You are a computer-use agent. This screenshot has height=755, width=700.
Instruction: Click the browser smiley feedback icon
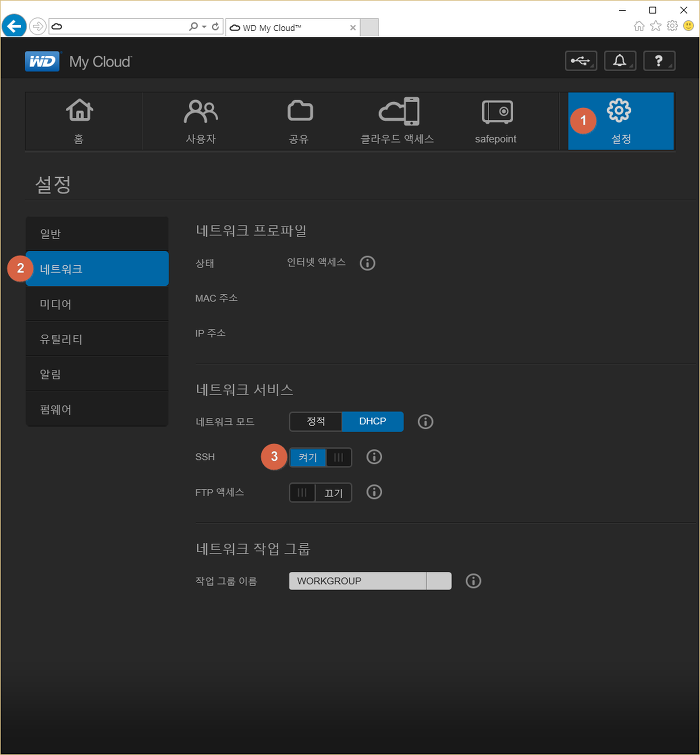coord(688,26)
